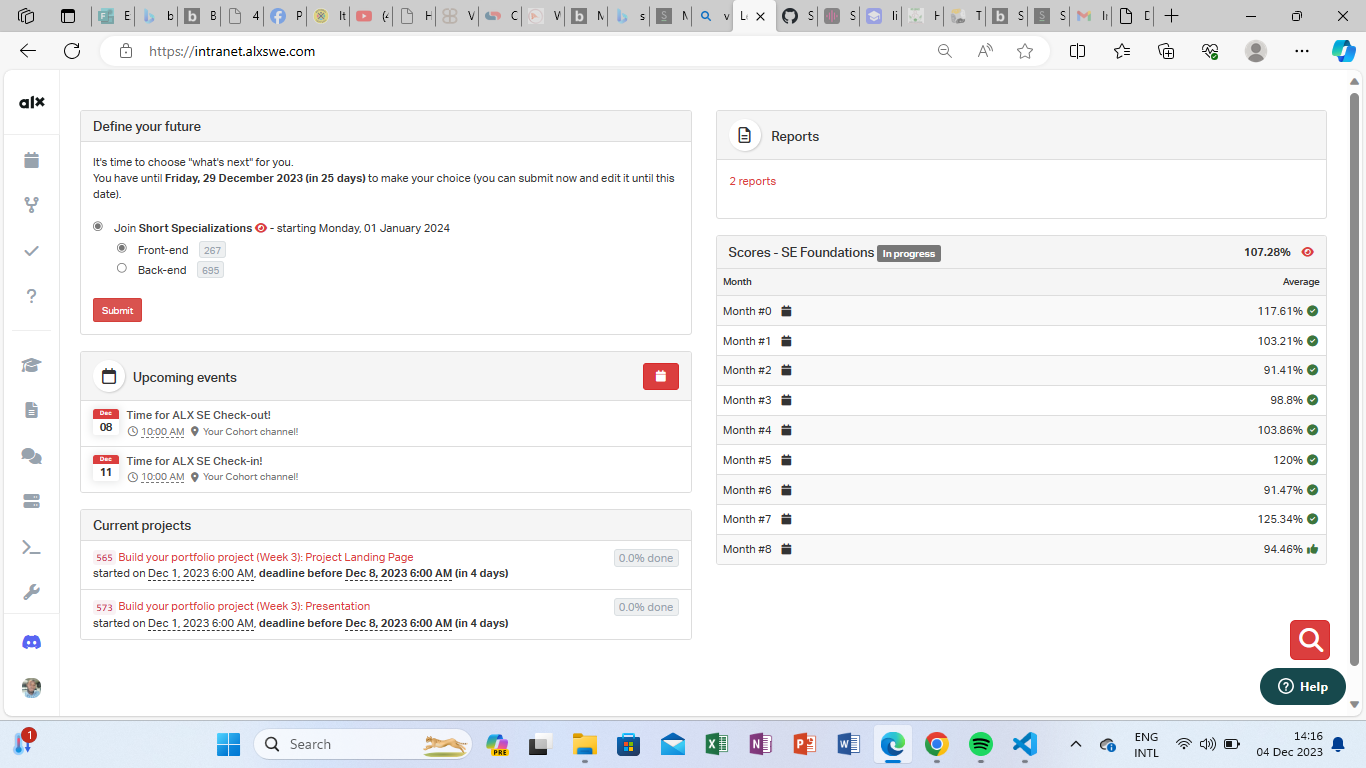This screenshot has width=1366, height=768.
Task: Click the page's vertical scrollbar
Action: pyautogui.click(x=1355, y=380)
